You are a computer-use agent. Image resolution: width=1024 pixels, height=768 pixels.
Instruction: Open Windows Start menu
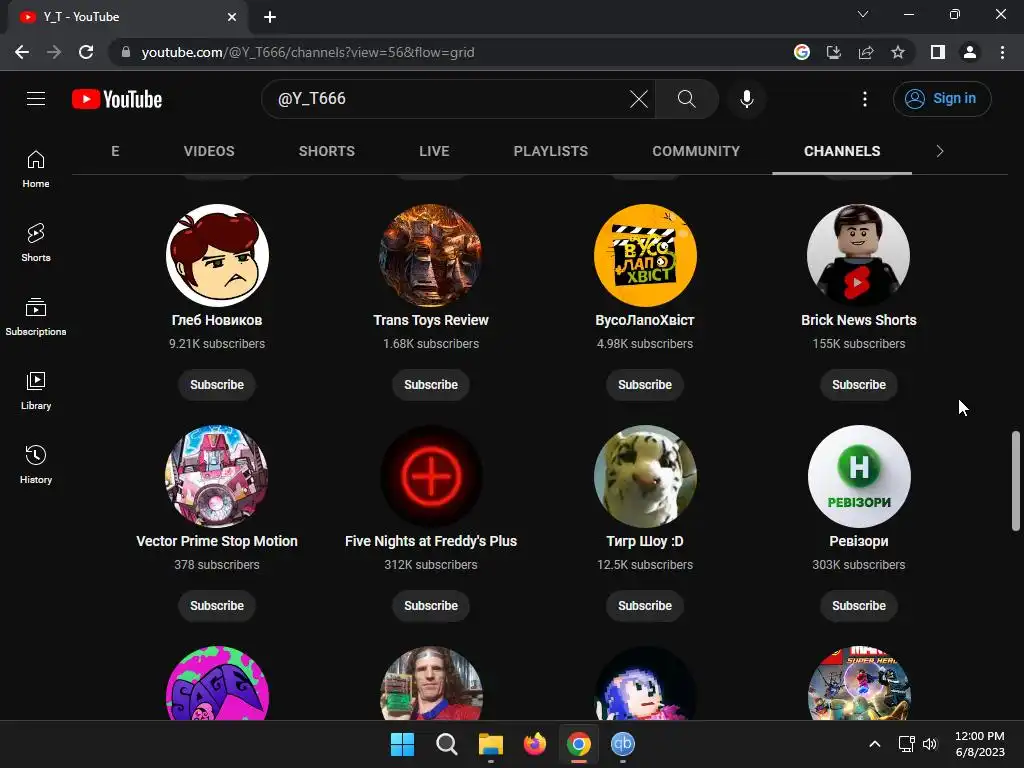(x=402, y=744)
